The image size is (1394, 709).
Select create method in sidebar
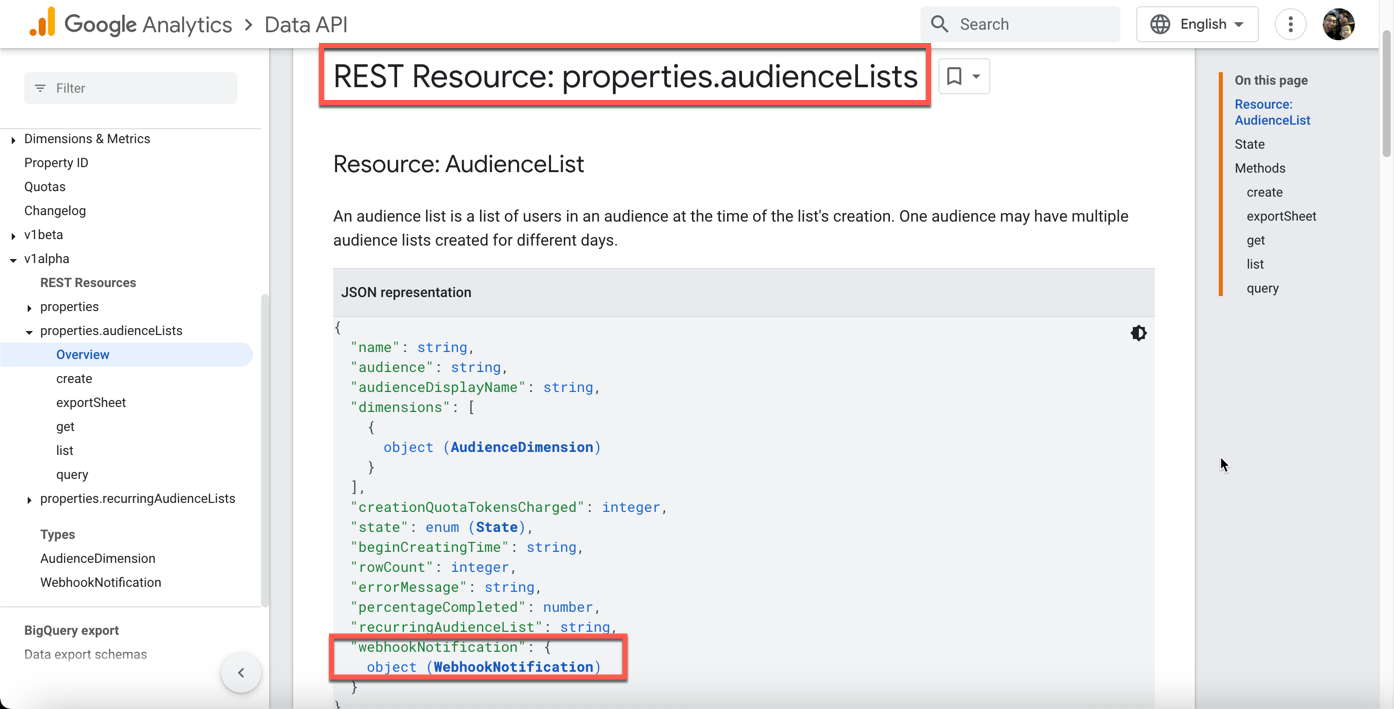(x=74, y=378)
